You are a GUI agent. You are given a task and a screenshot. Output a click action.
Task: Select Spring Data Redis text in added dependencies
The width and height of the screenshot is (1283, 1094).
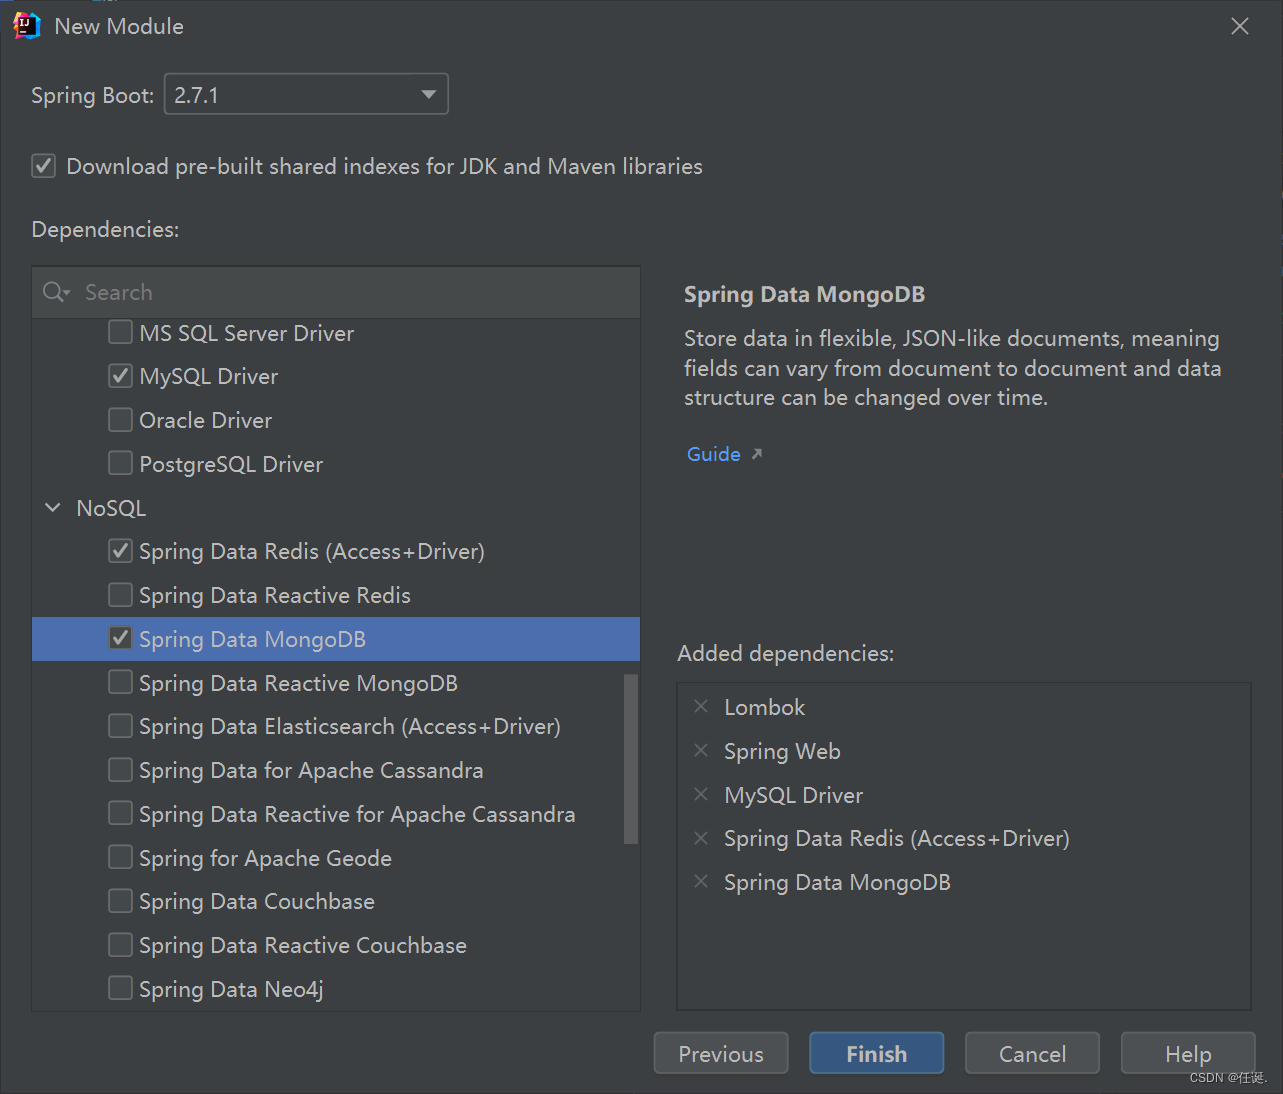(896, 838)
